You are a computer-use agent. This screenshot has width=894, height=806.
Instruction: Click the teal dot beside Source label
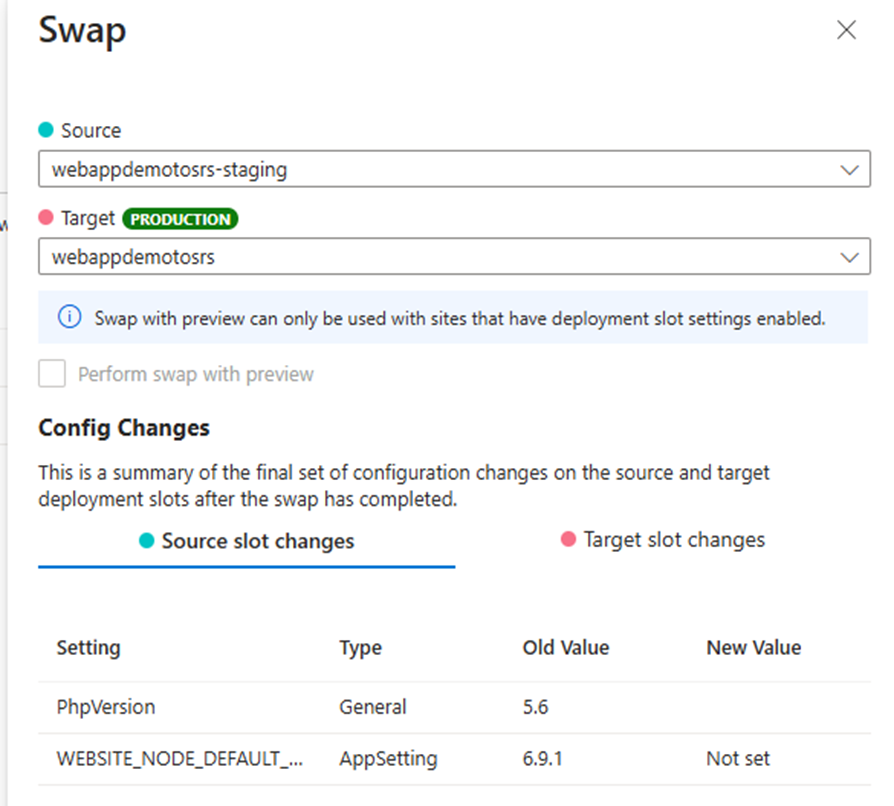point(46,129)
